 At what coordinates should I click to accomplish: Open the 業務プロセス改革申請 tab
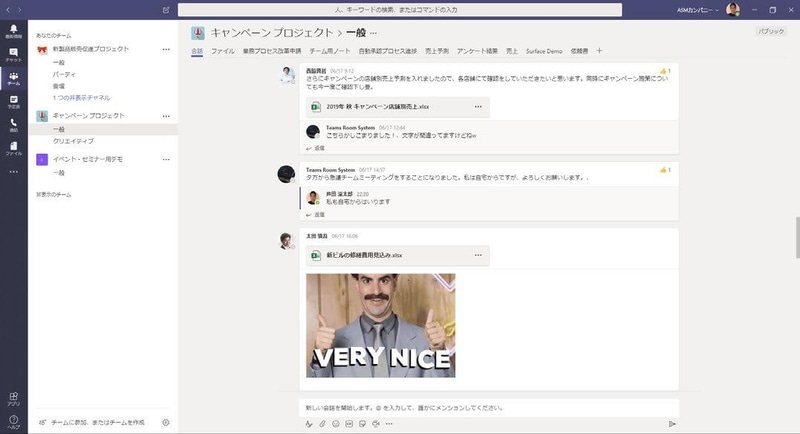(x=272, y=51)
